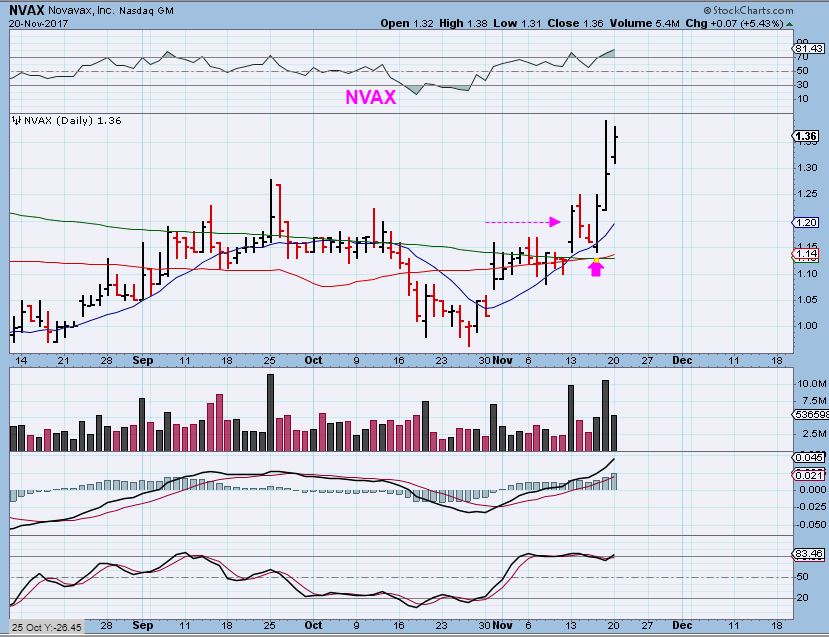Click the 0.045 MACD value tag
Viewport: 829px width, 637px height.
(808, 457)
